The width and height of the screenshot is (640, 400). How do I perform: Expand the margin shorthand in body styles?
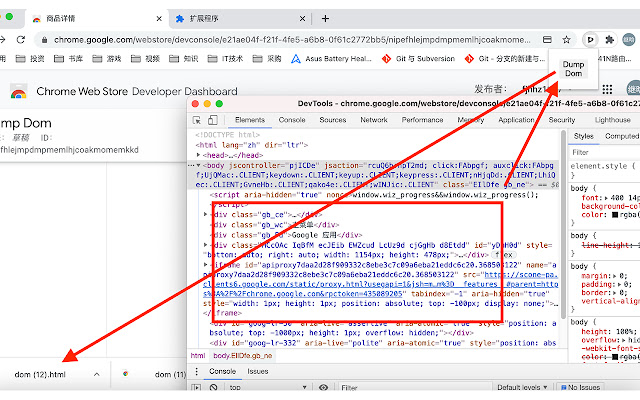pos(614,276)
